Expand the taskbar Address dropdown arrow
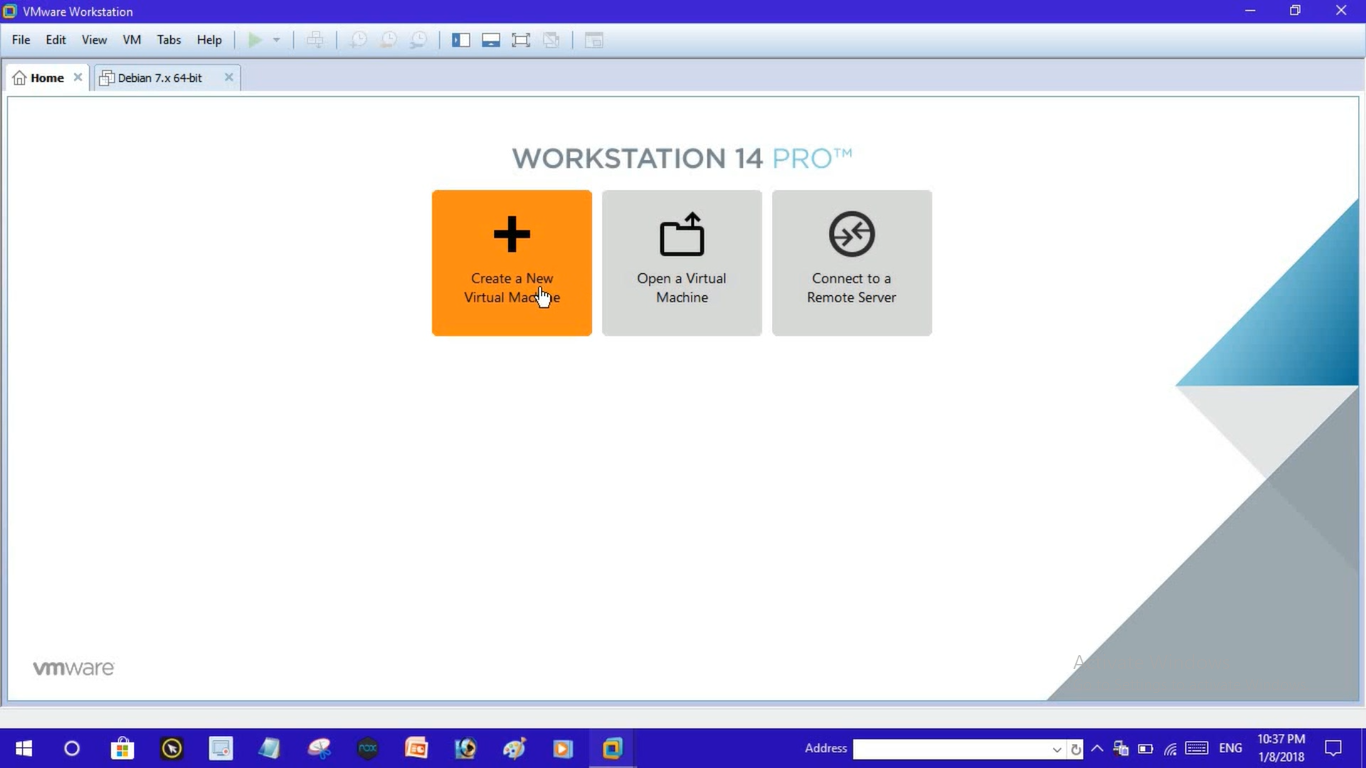This screenshot has height=768, width=1366. (1057, 749)
